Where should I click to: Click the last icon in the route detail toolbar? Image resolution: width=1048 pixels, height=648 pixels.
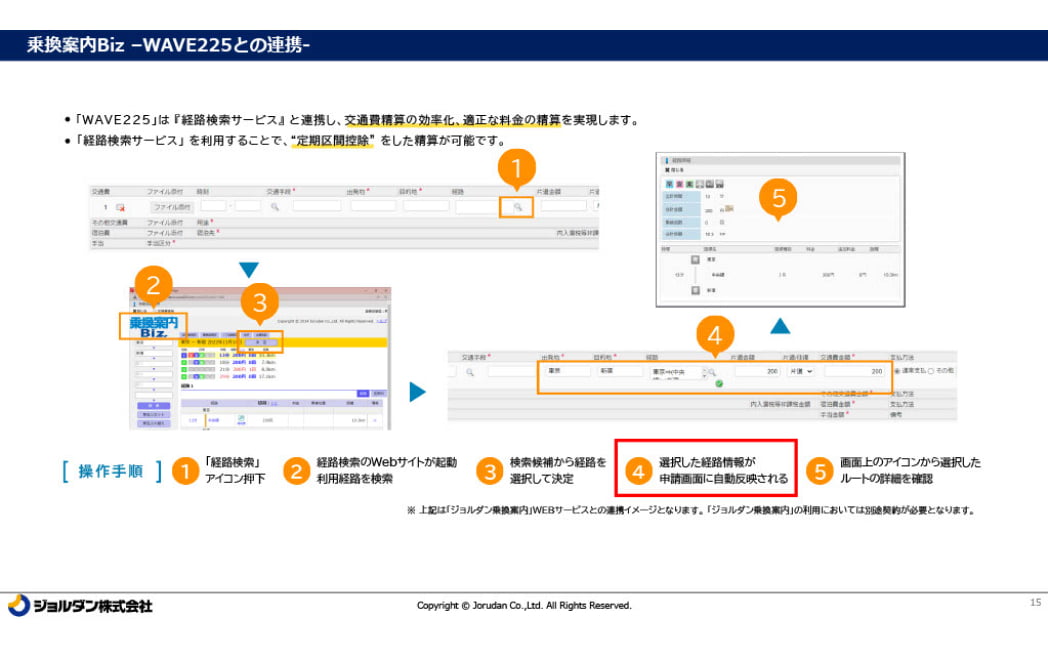(x=719, y=184)
